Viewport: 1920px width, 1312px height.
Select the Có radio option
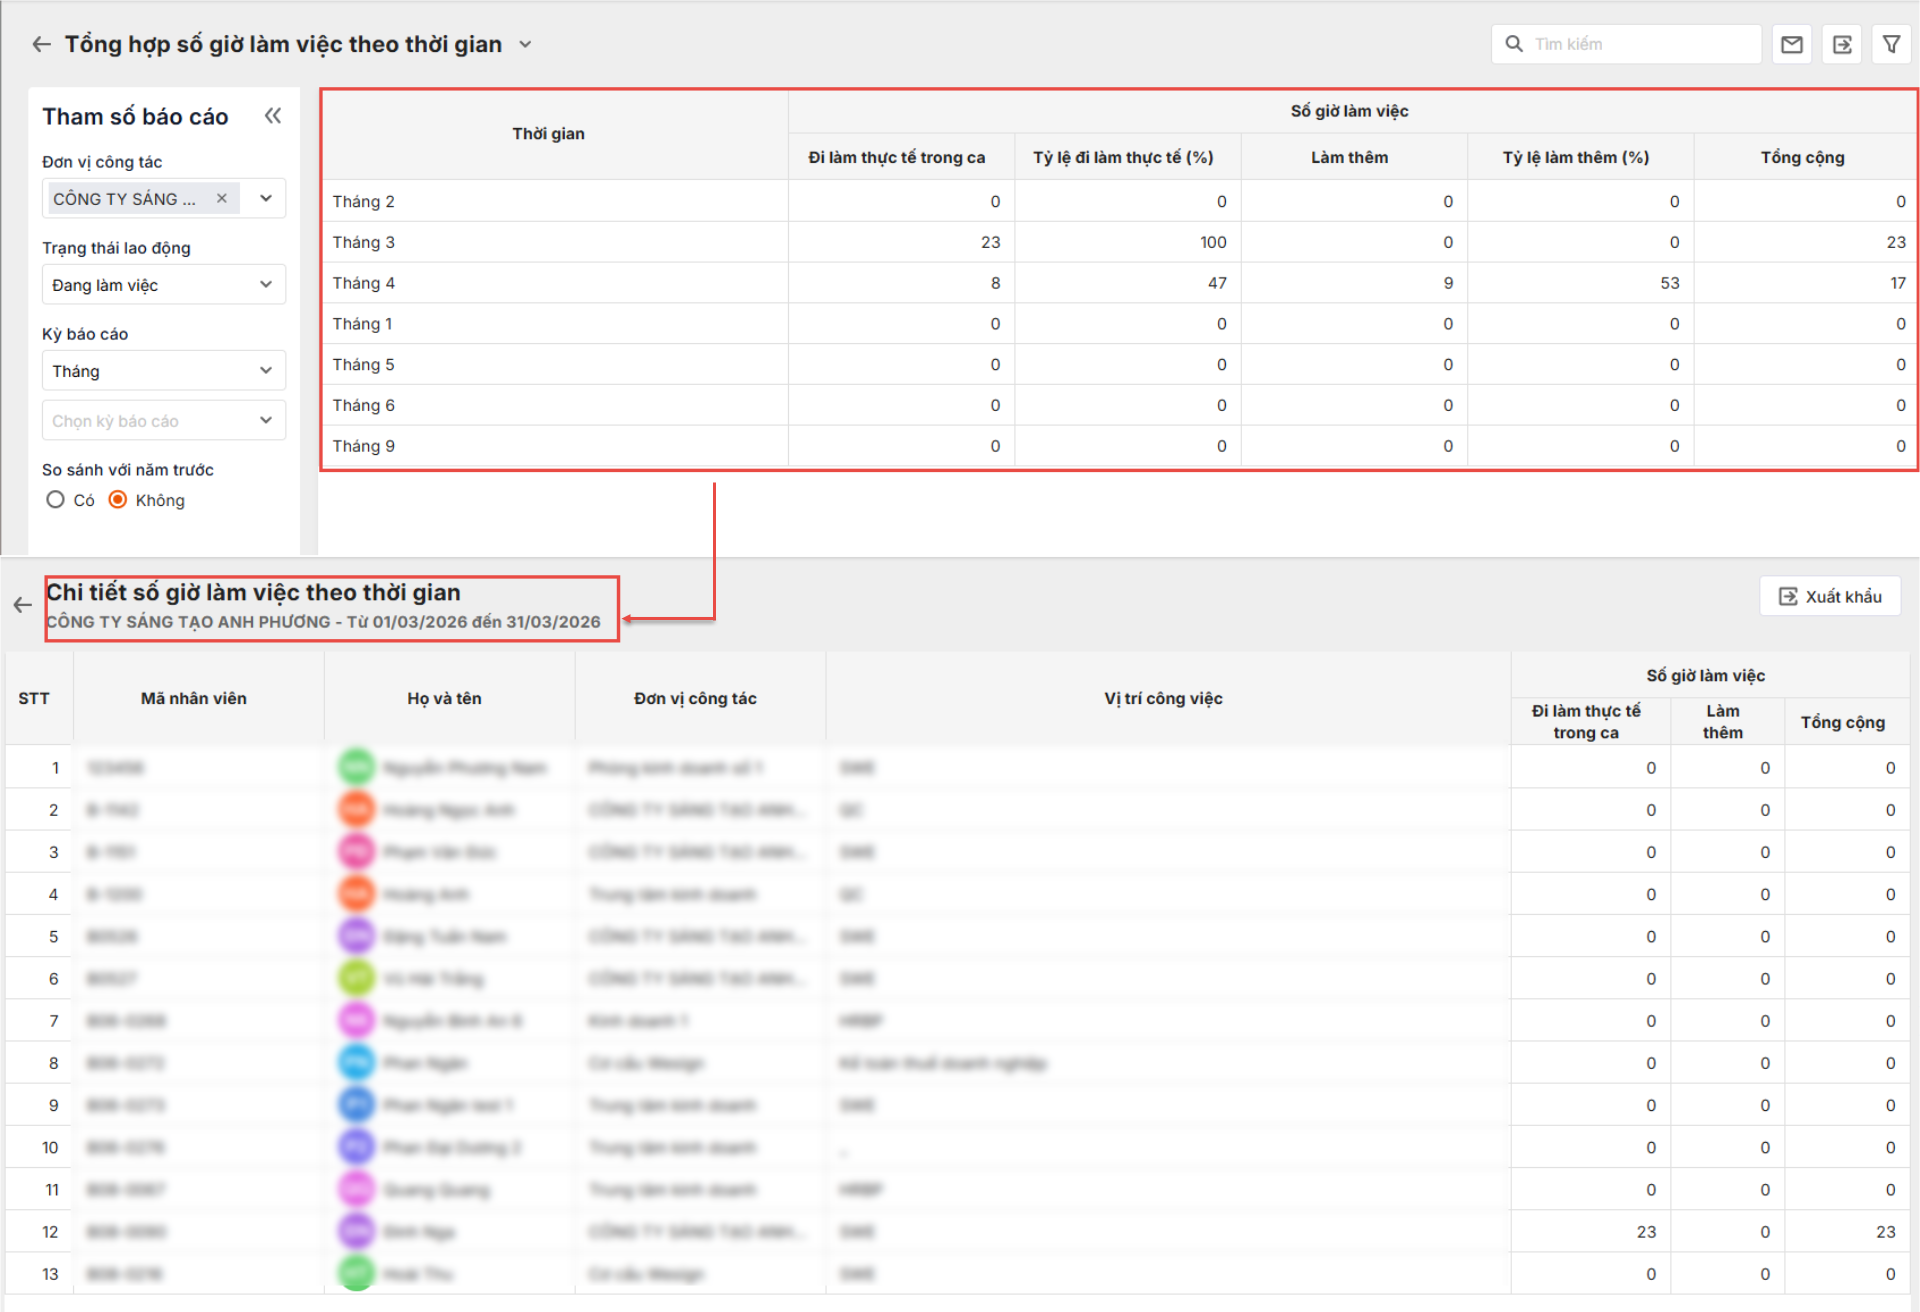coord(56,499)
